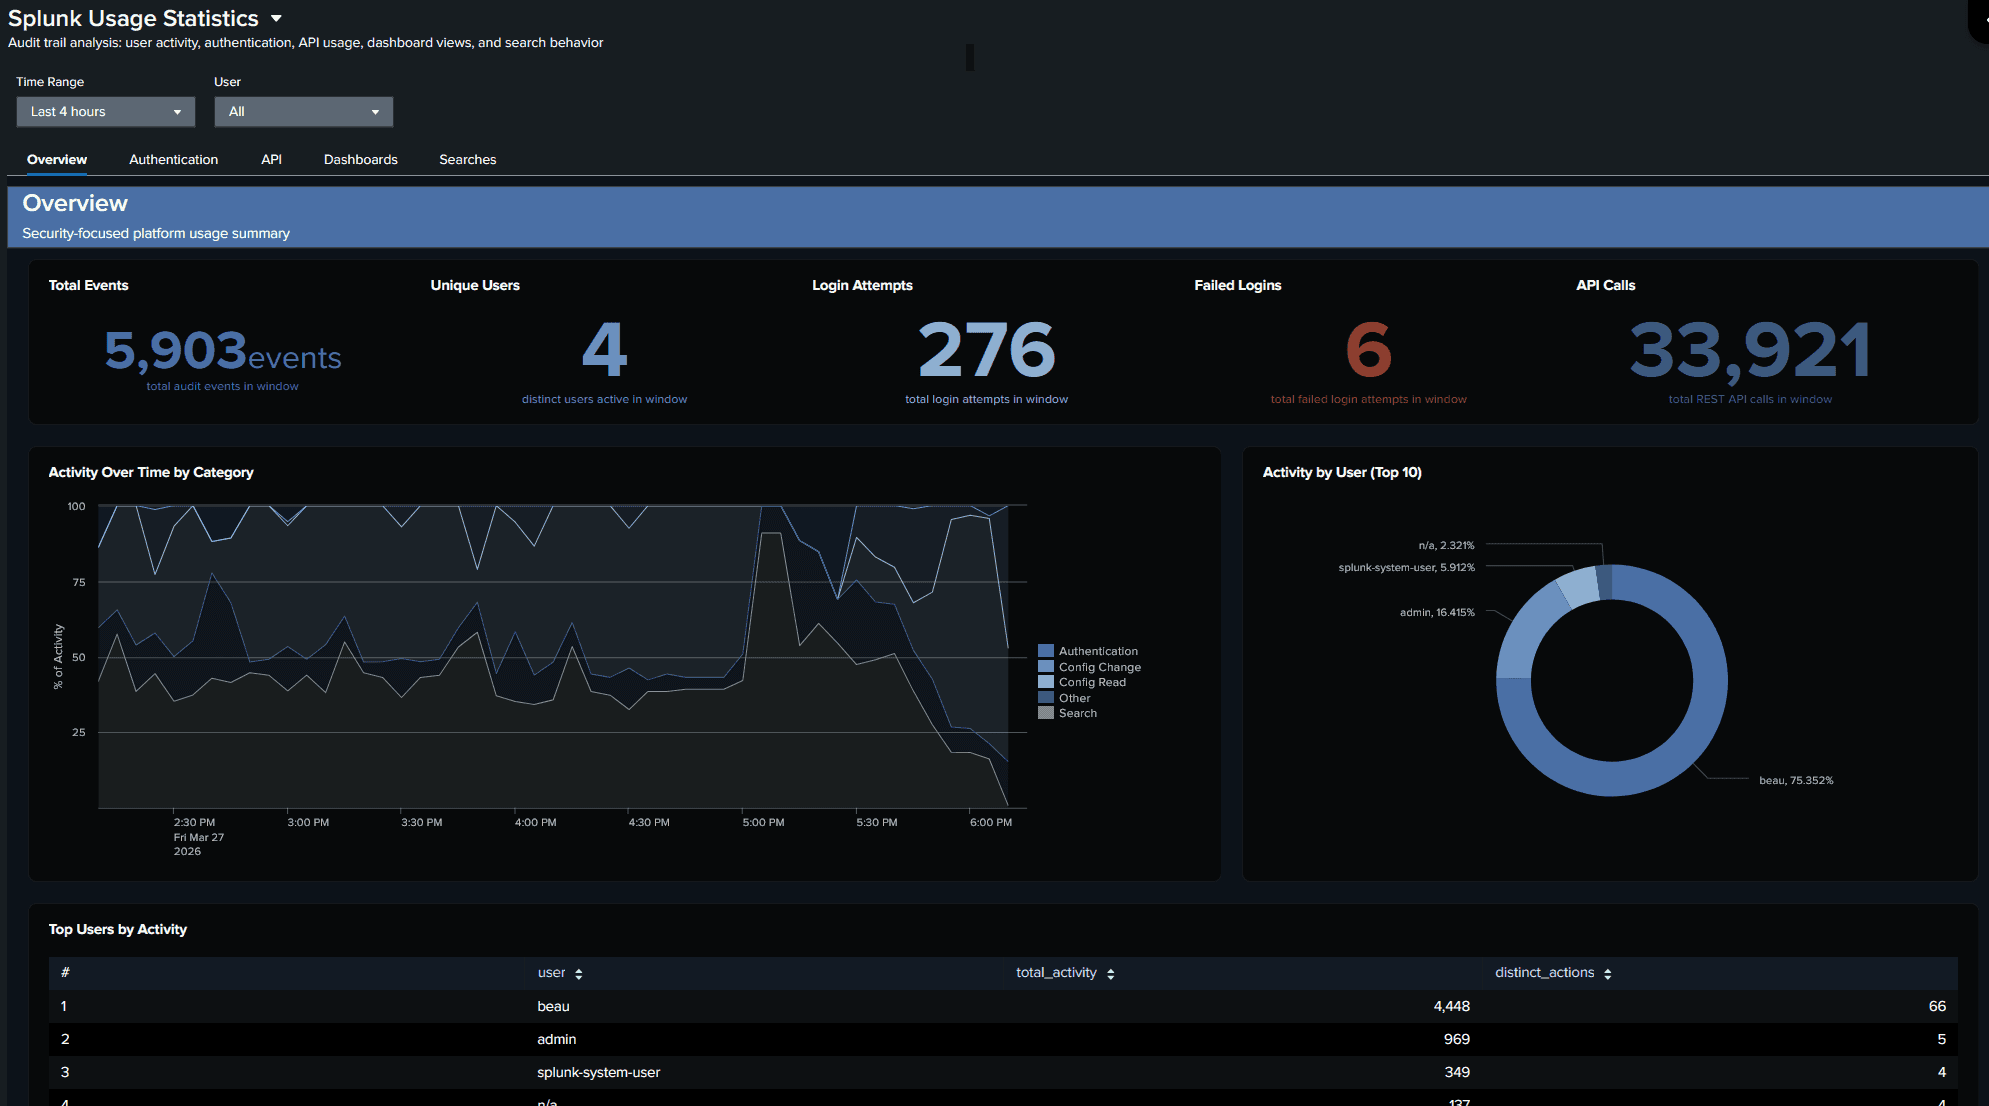
Task: Click the 5:00 PM axis label
Action: pyautogui.click(x=763, y=822)
